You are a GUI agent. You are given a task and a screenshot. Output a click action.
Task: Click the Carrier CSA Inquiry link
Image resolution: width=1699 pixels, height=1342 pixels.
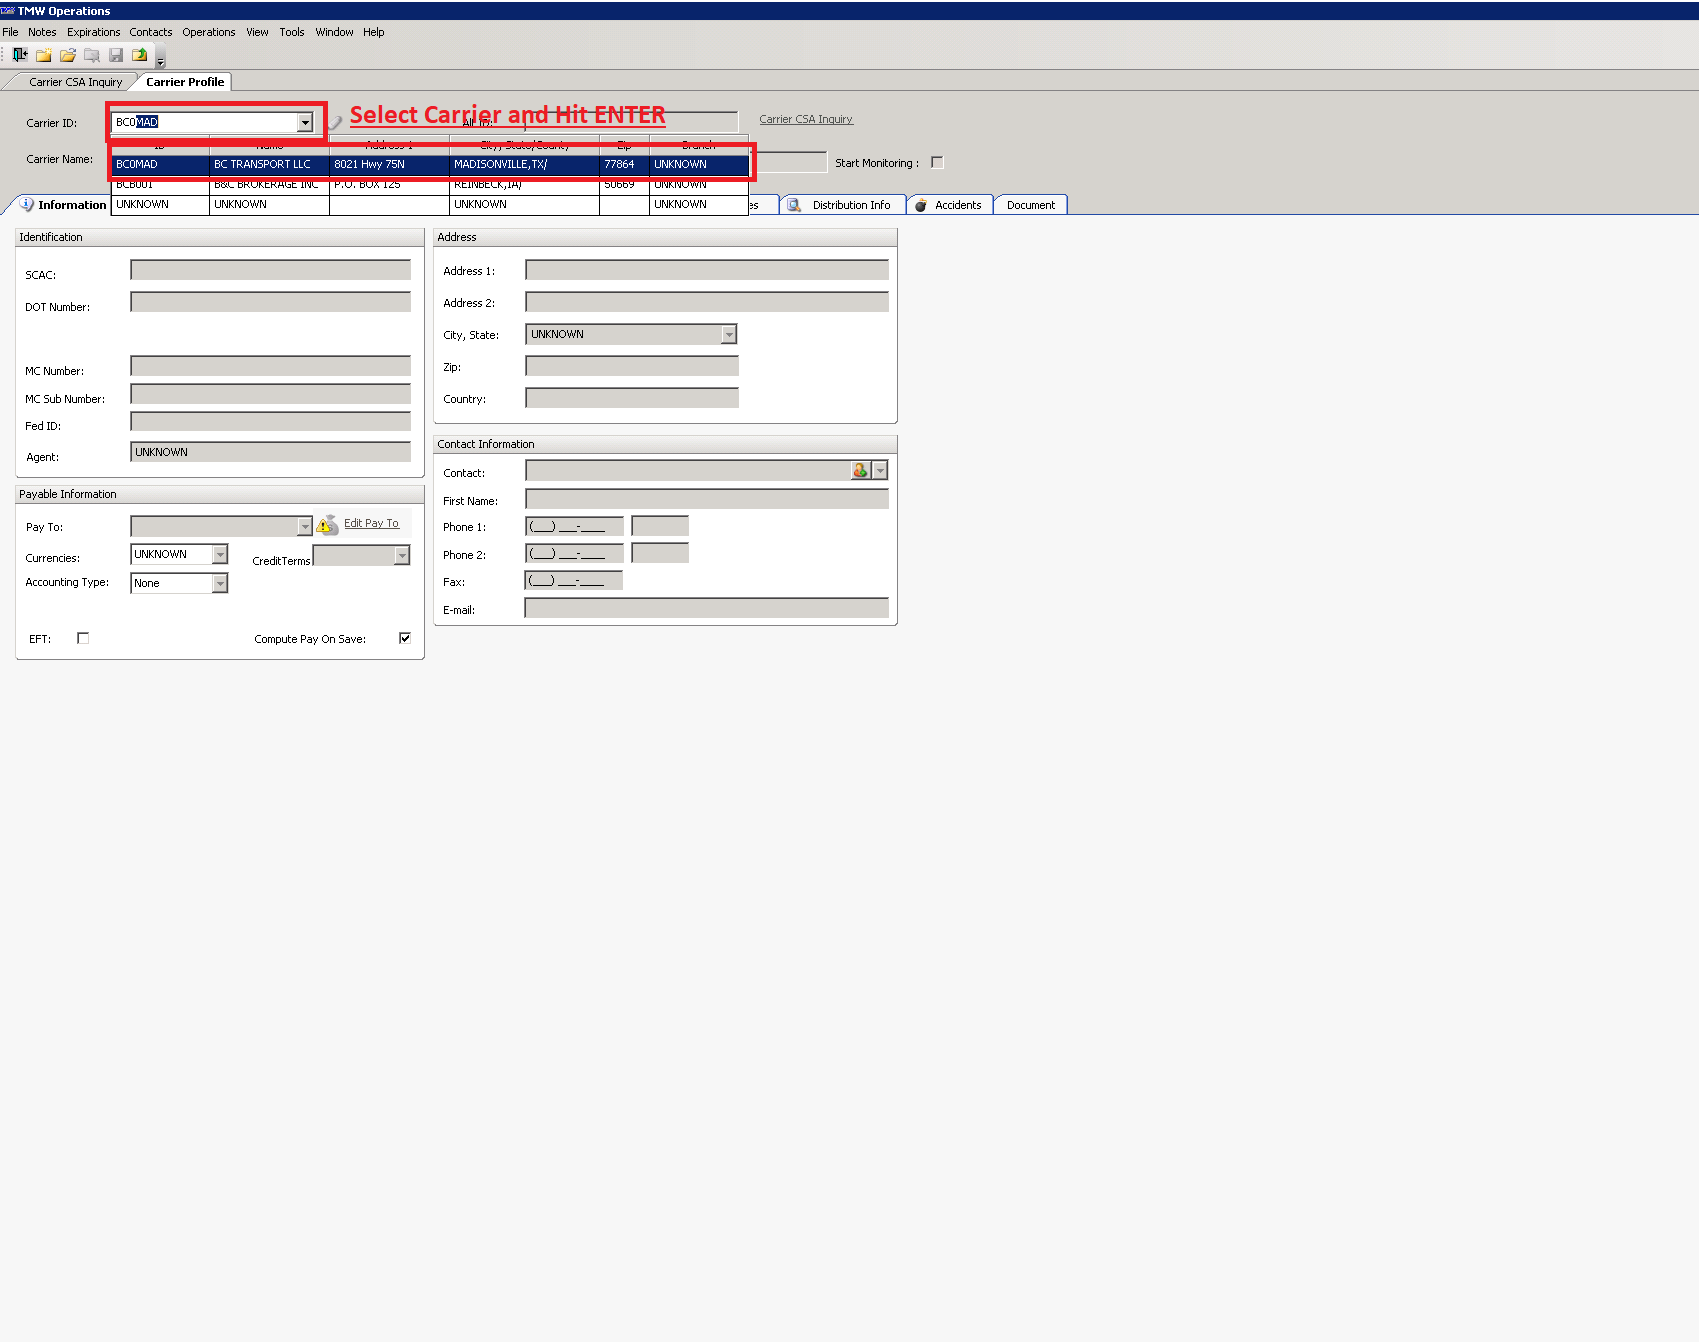805,119
